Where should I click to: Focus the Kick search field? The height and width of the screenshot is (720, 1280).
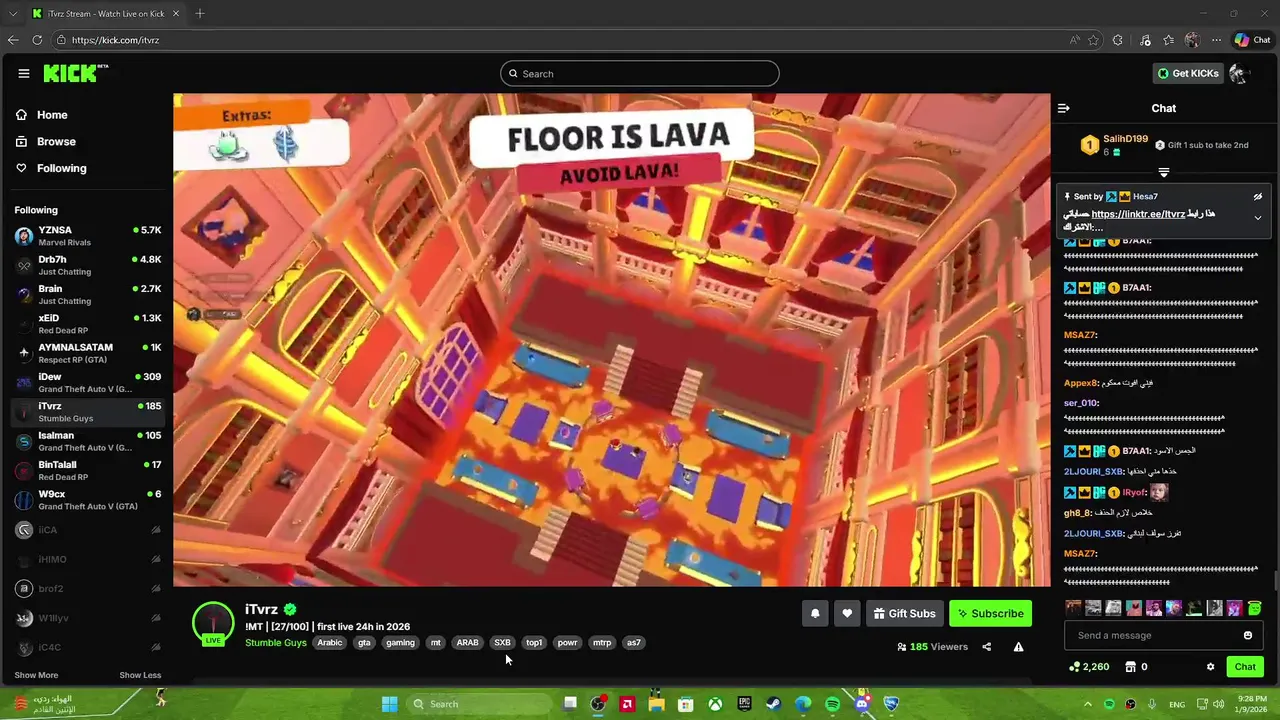(x=640, y=73)
